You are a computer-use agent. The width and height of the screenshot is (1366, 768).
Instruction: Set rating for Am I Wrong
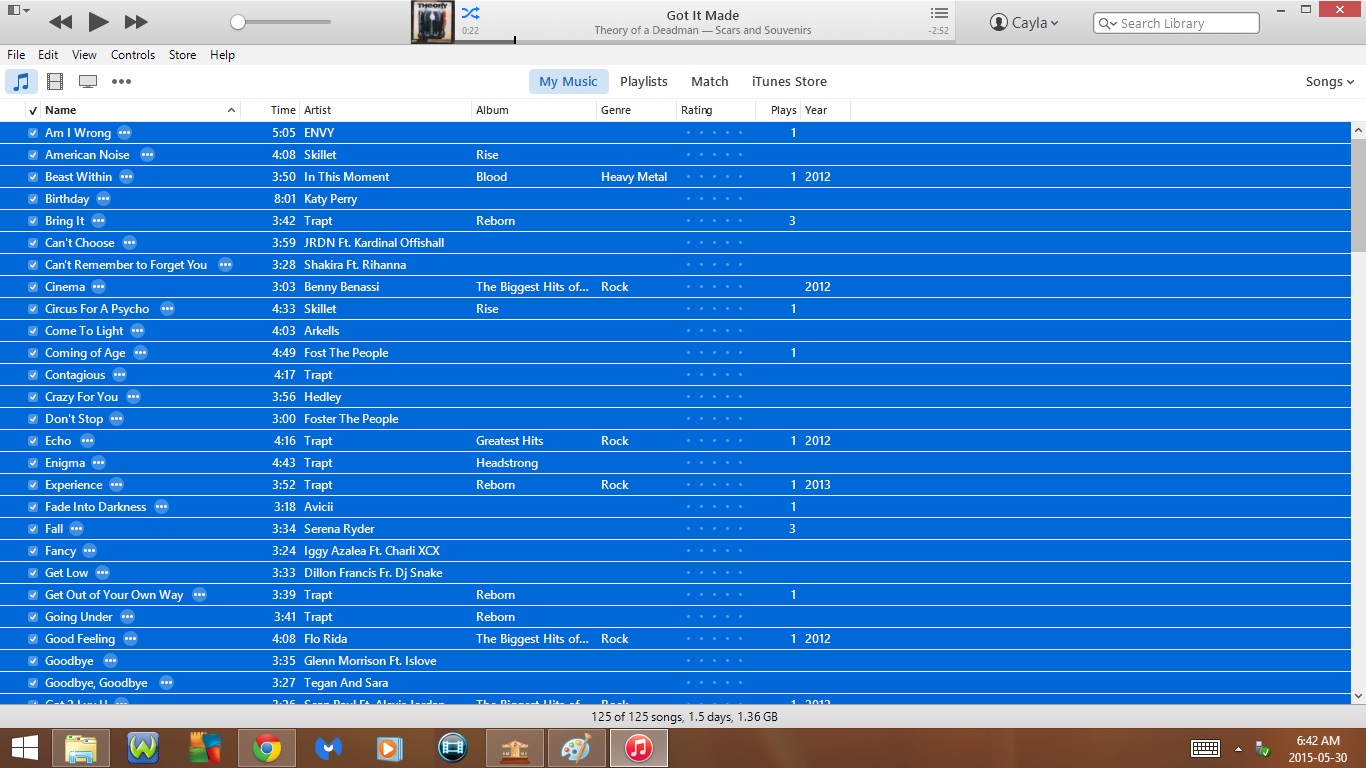coord(715,133)
